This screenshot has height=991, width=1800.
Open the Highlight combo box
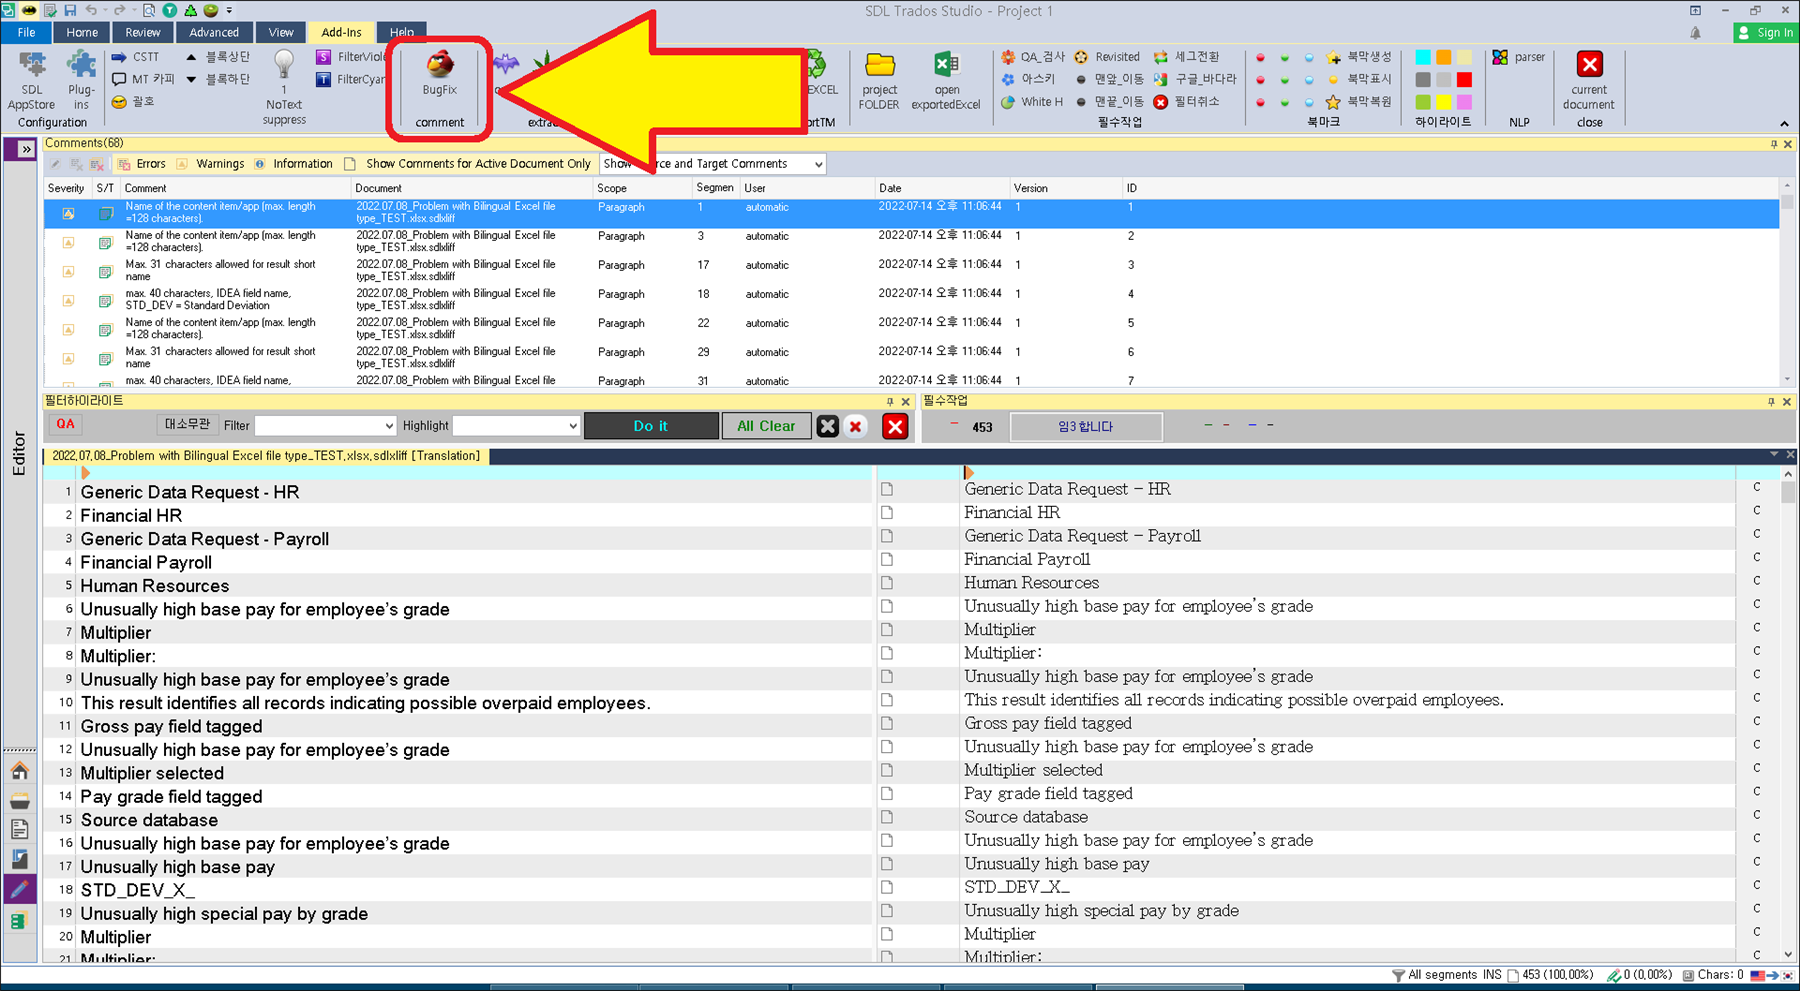(516, 426)
